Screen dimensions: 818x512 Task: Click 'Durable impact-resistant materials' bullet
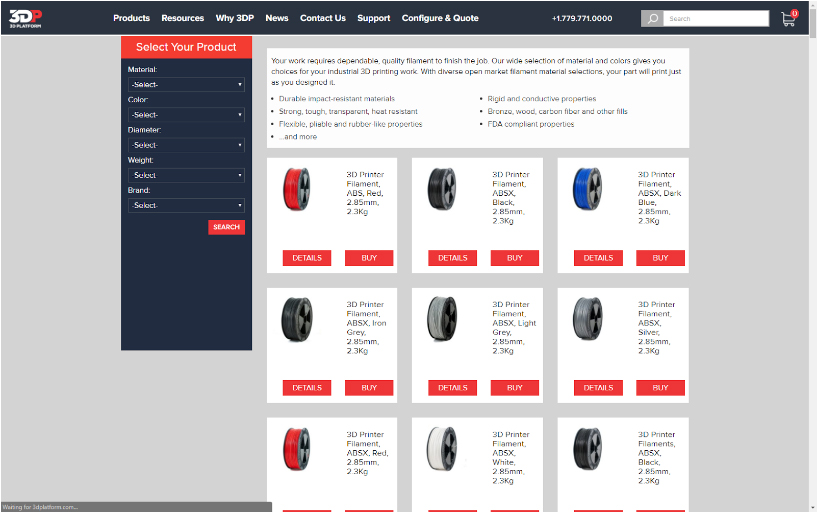coord(336,99)
